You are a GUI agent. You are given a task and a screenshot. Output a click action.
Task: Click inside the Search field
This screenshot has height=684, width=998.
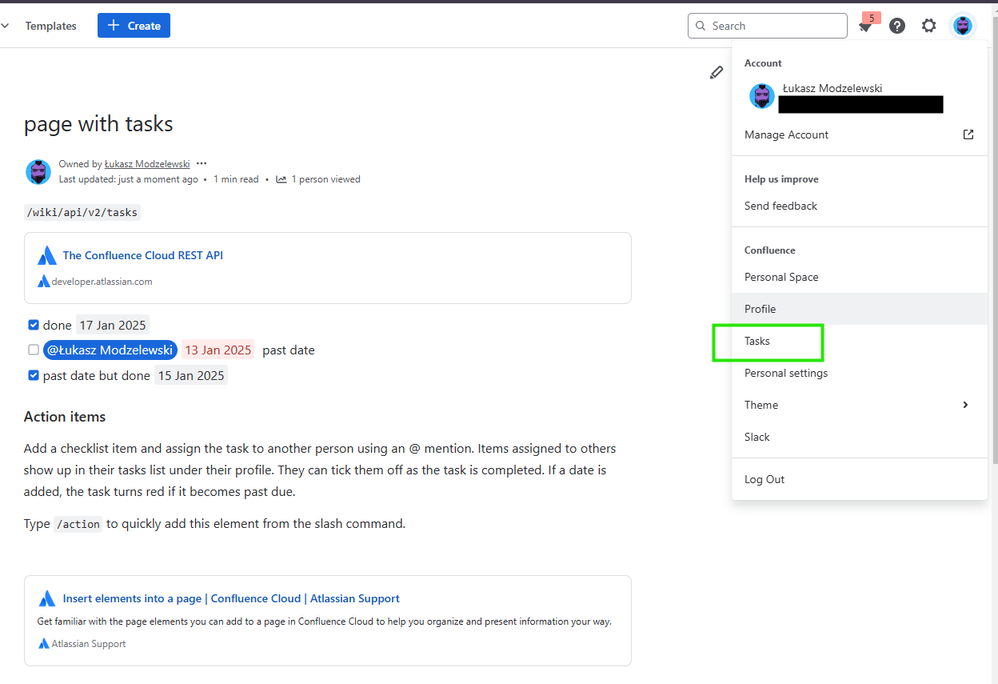click(768, 26)
